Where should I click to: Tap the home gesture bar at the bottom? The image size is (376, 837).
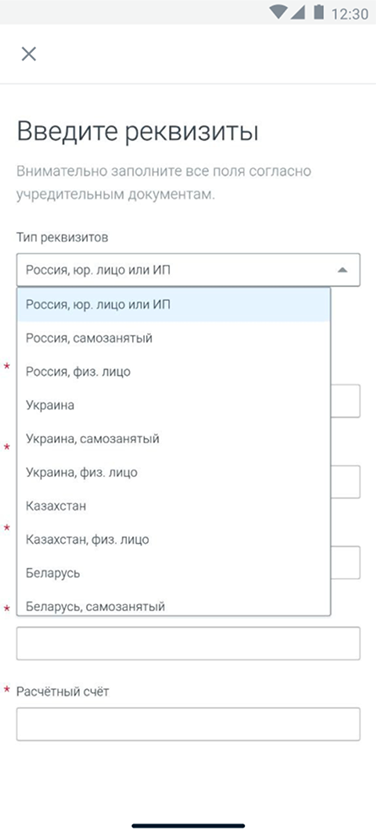coord(188,826)
